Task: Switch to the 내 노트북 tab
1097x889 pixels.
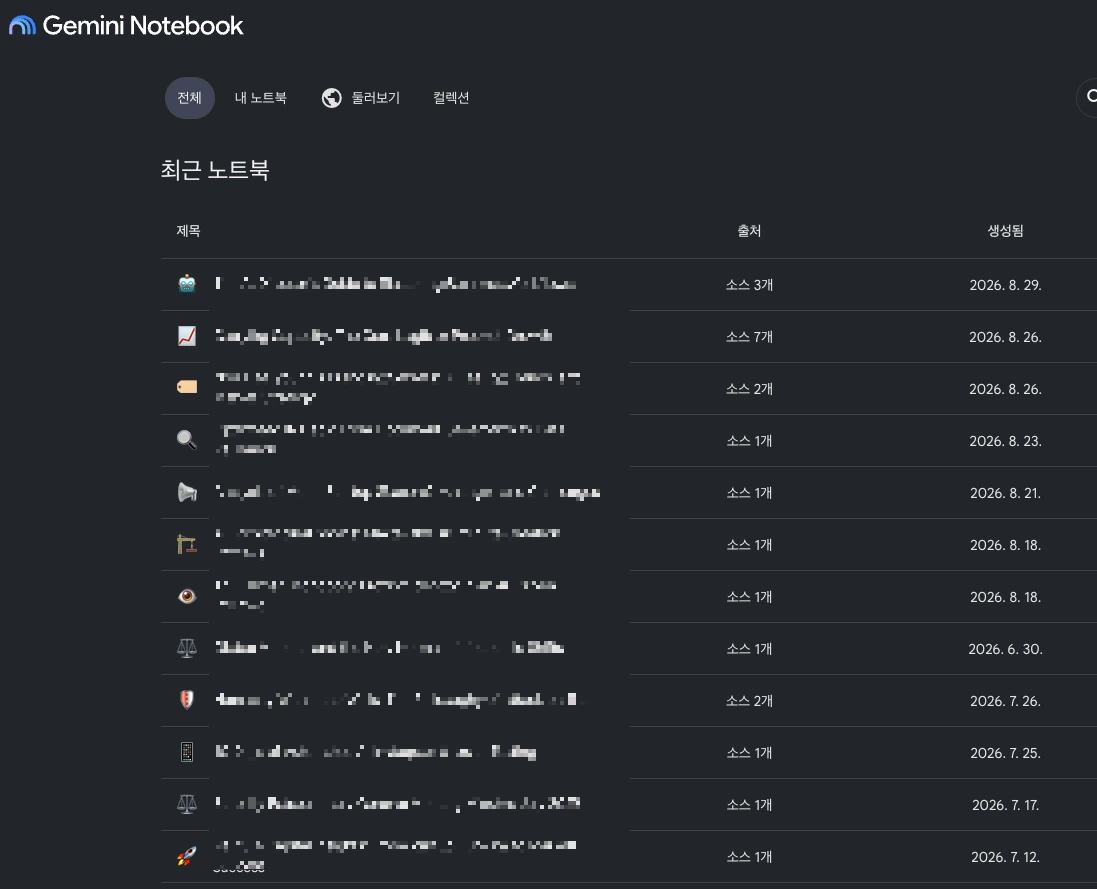Action: (260, 98)
